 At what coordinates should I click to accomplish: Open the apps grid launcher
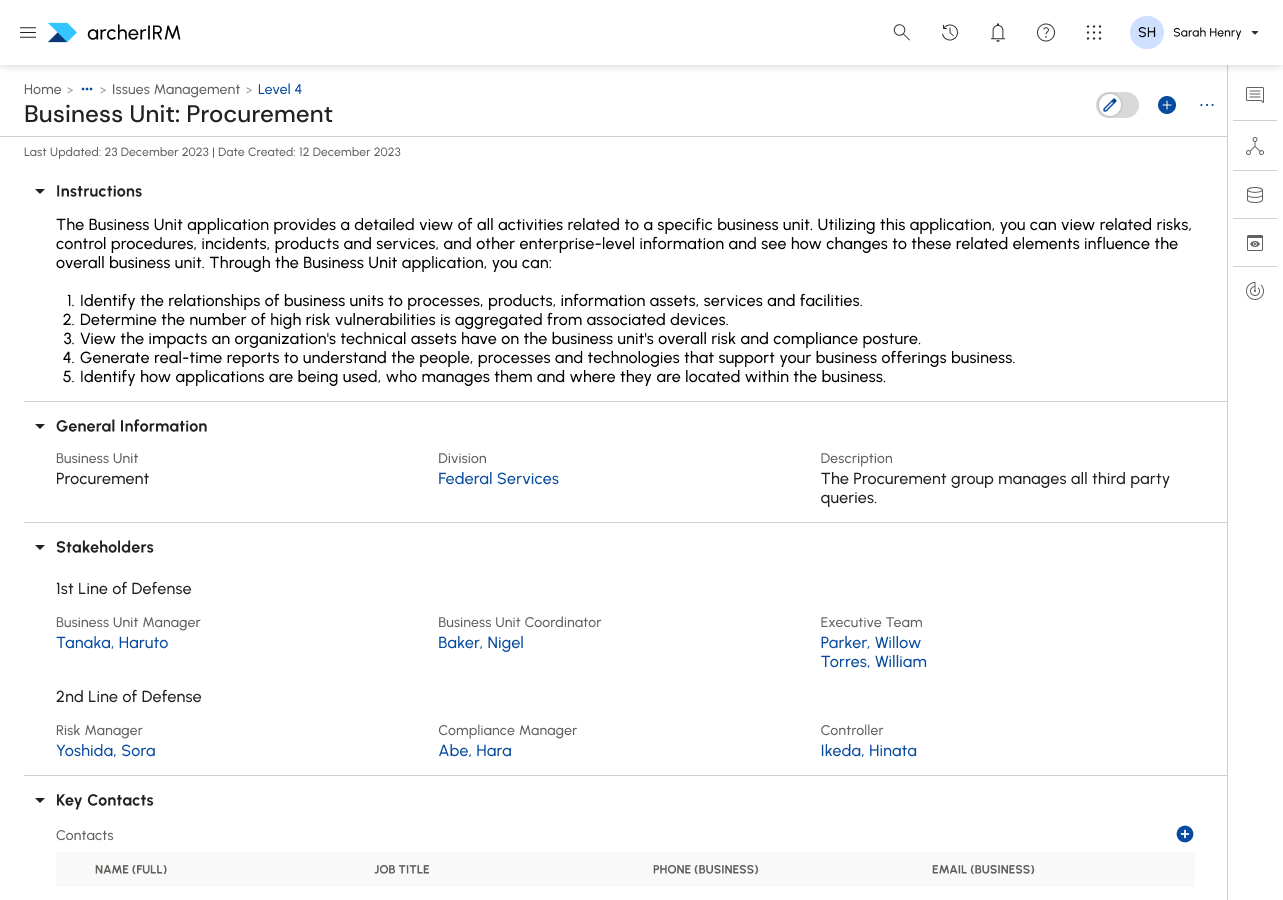tap(1094, 33)
